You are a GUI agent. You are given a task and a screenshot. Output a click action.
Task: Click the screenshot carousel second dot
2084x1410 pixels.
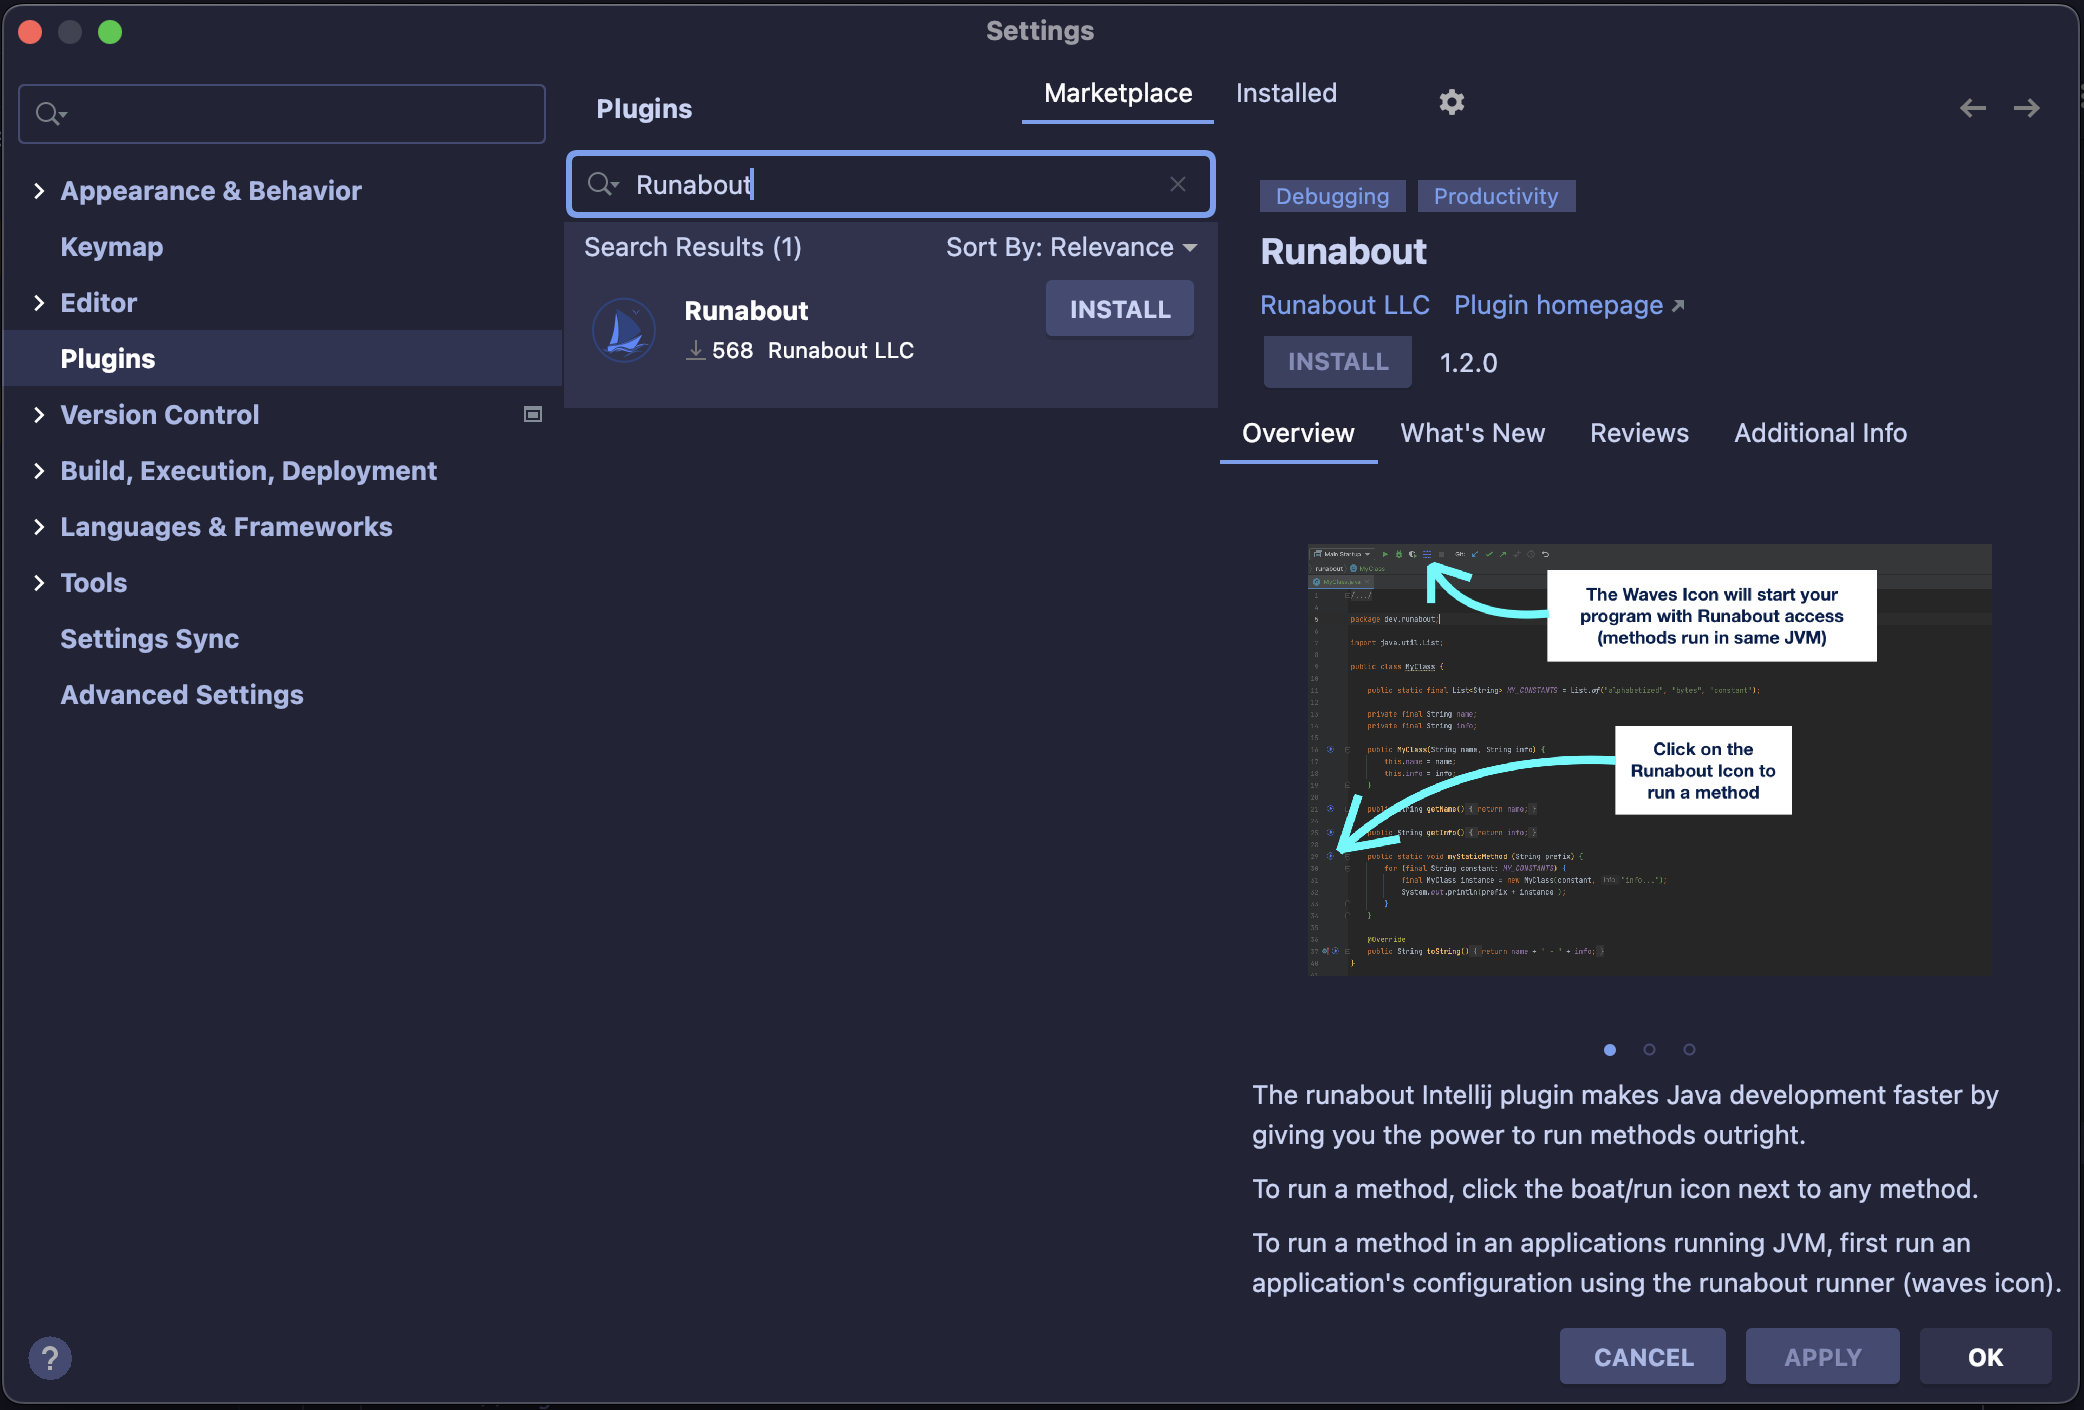pyautogui.click(x=1650, y=1048)
